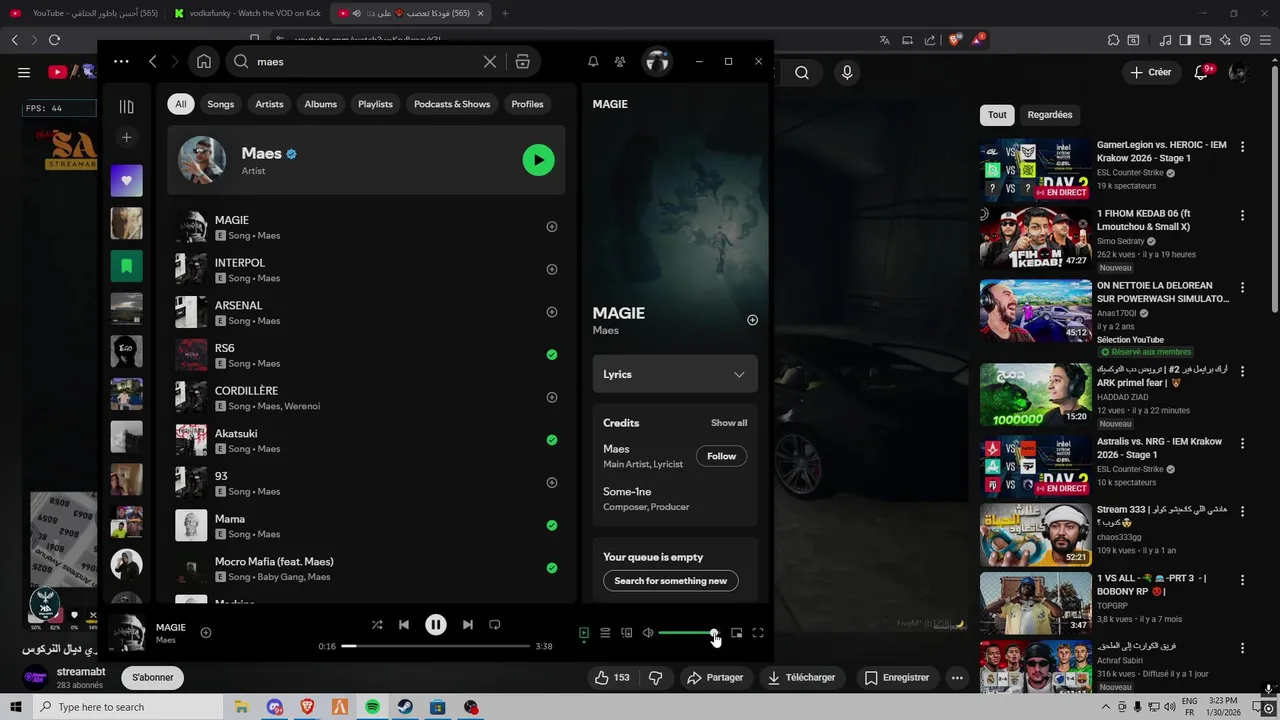This screenshot has width=1280, height=720.
Task: Open options for GamerLegion vs. HEROIC video
Action: (x=1243, y=146)
